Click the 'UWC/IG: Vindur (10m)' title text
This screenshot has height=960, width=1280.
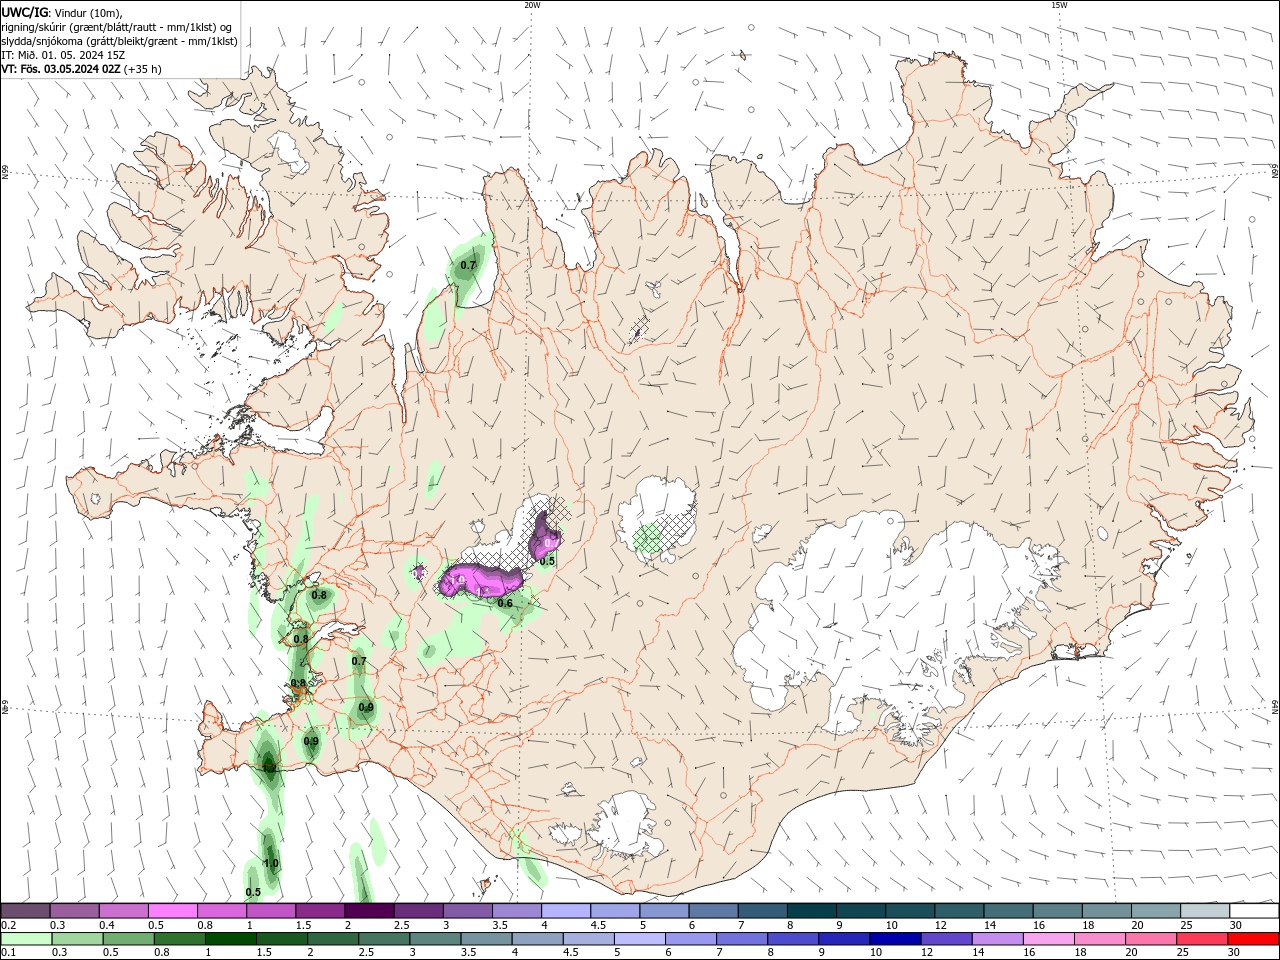(x=62, y=12)
